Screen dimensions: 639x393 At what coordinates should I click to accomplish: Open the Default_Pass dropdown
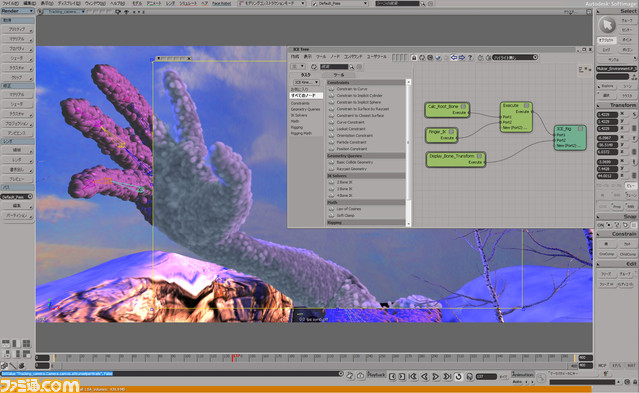tap(339, 3)
